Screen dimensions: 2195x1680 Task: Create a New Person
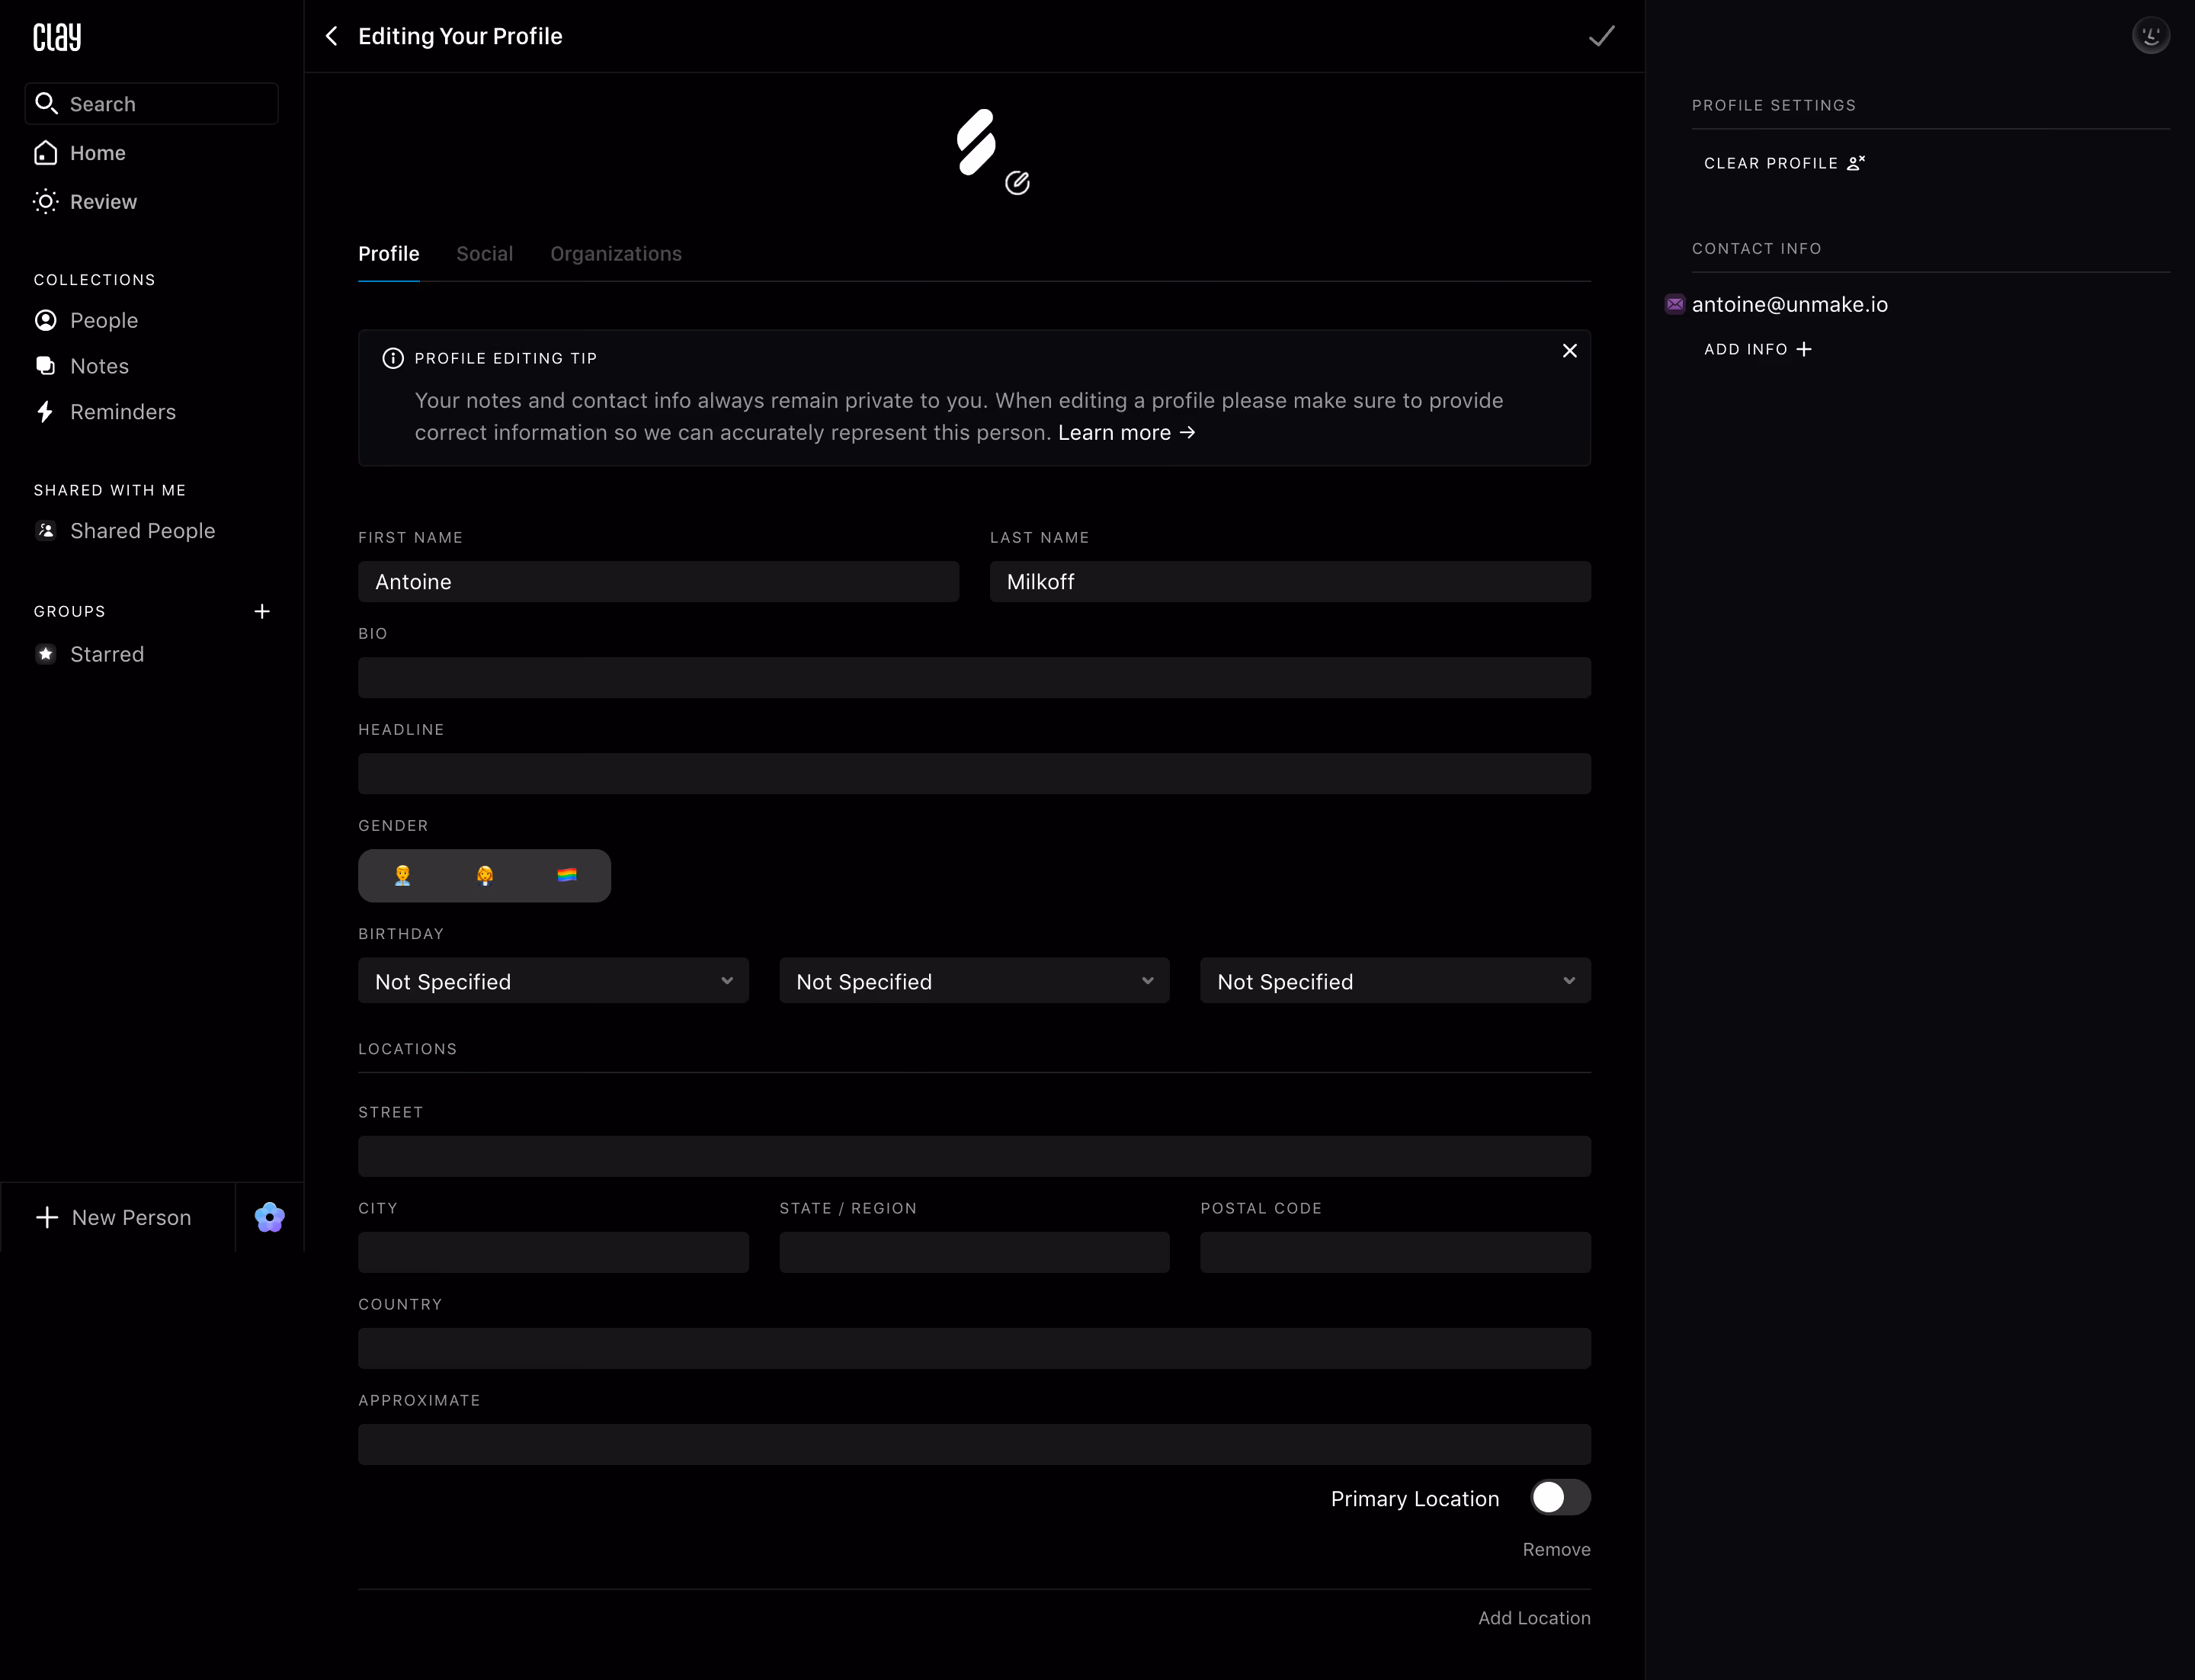pyautogui.click(x=113, y=1217)
